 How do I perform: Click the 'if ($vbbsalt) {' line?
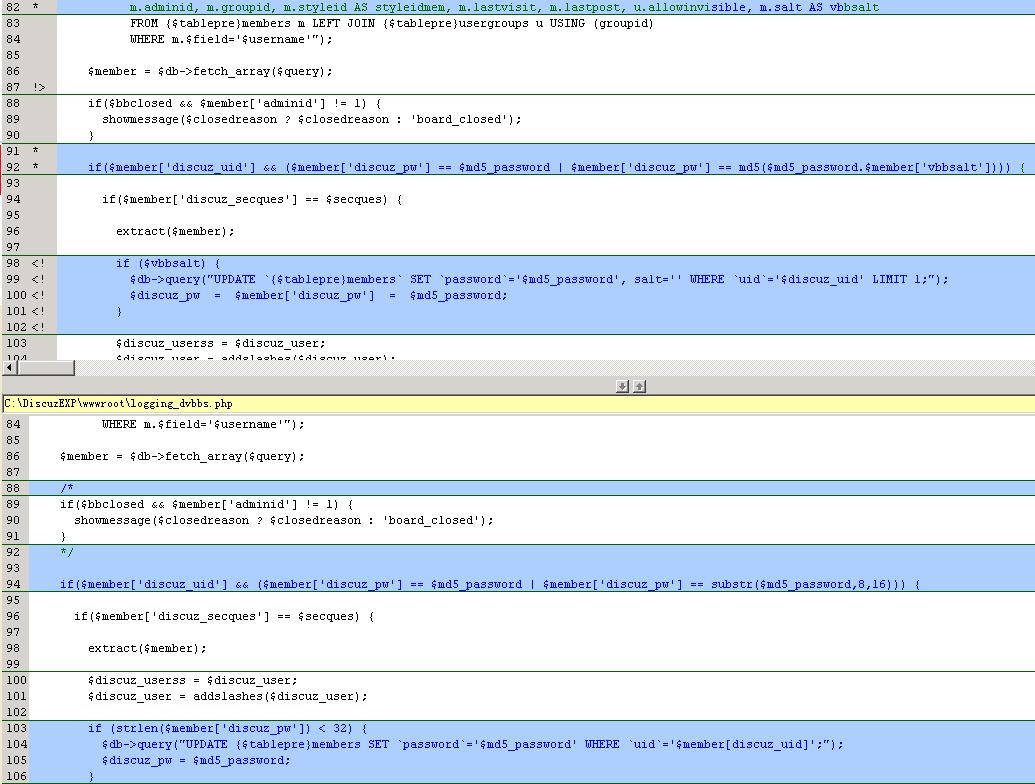[x=168, y=263]
